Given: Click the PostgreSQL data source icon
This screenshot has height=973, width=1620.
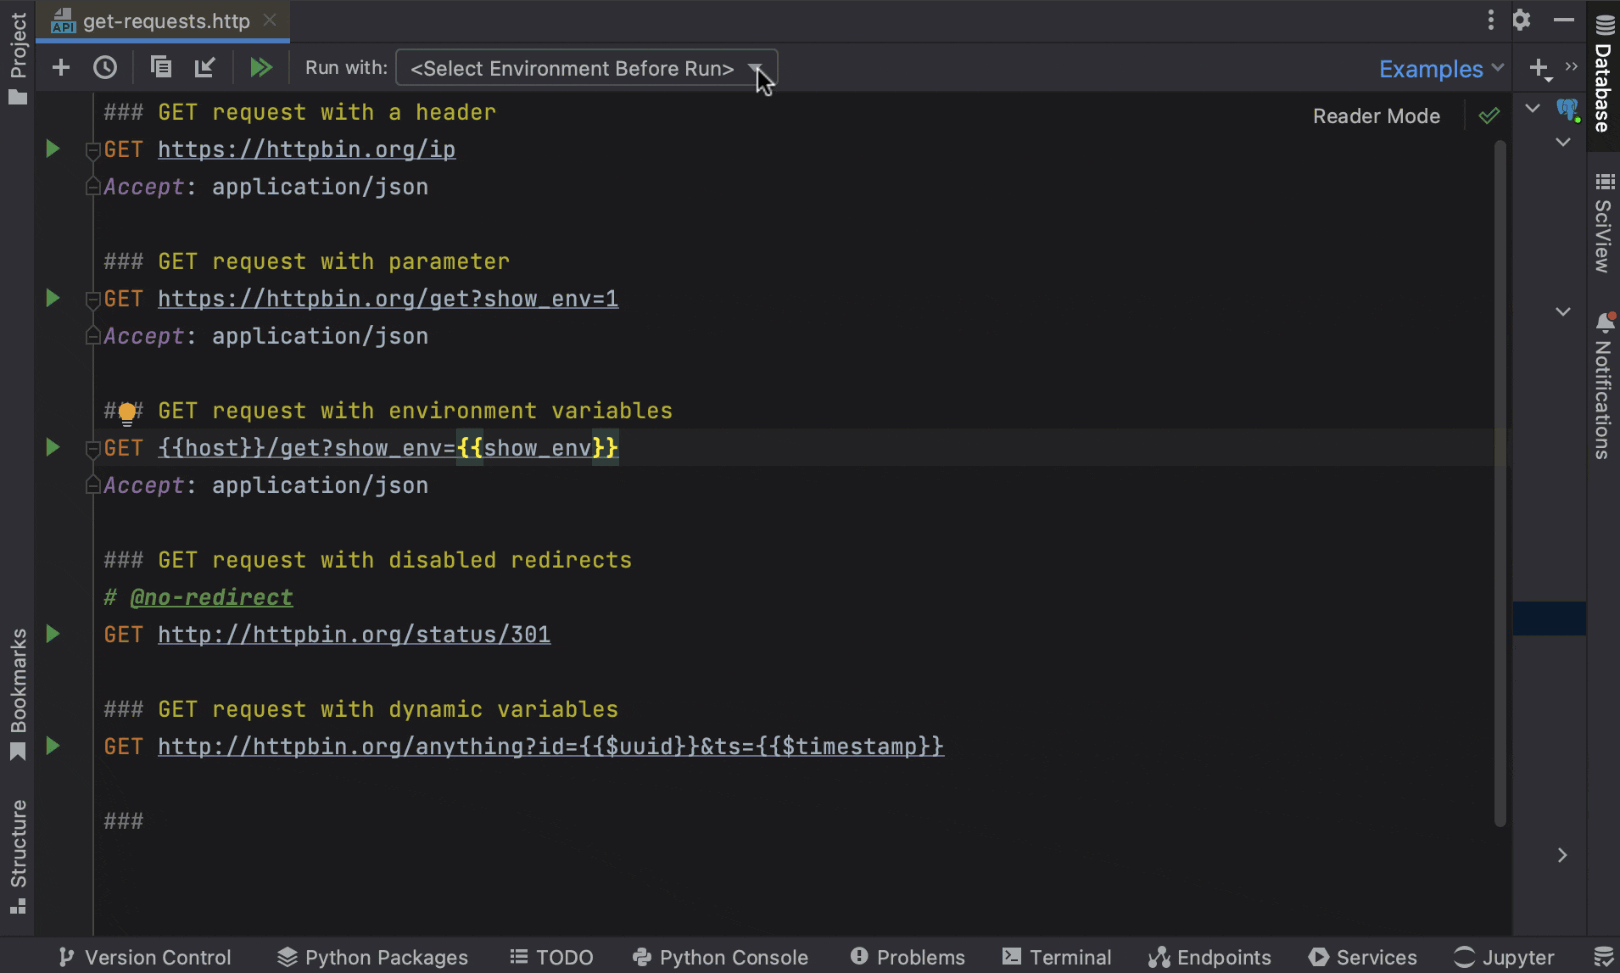Looking at the screenshot, I should [1567, 110].
